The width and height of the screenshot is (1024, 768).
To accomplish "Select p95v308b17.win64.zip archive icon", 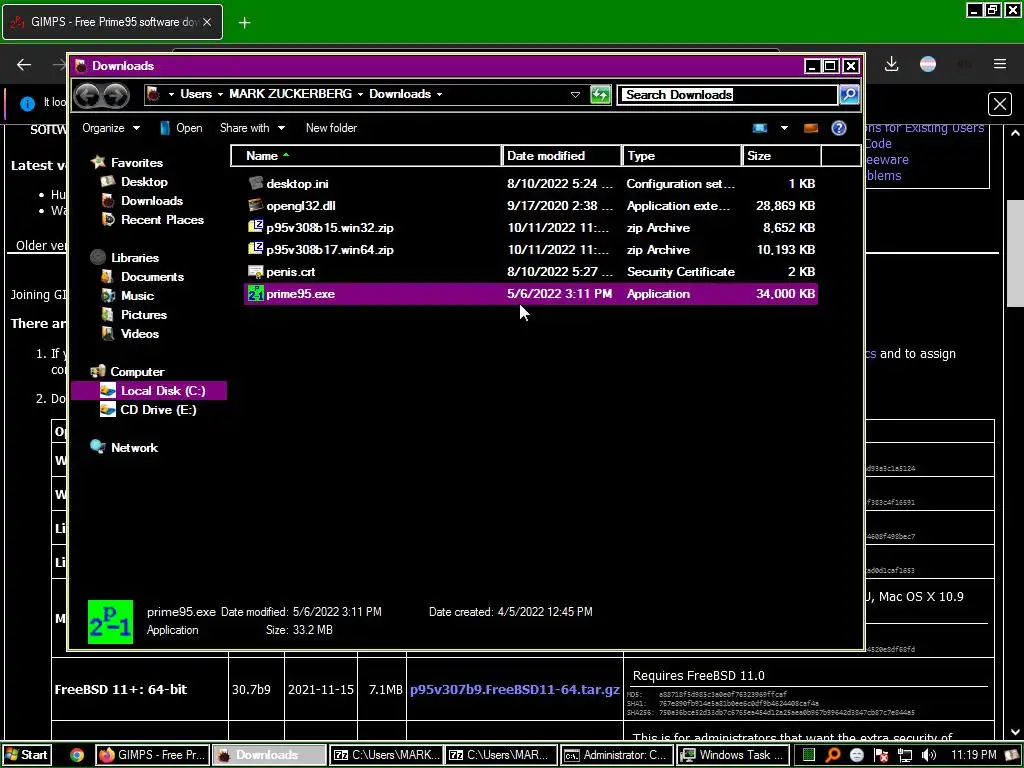I will click(x=255, y=249).
